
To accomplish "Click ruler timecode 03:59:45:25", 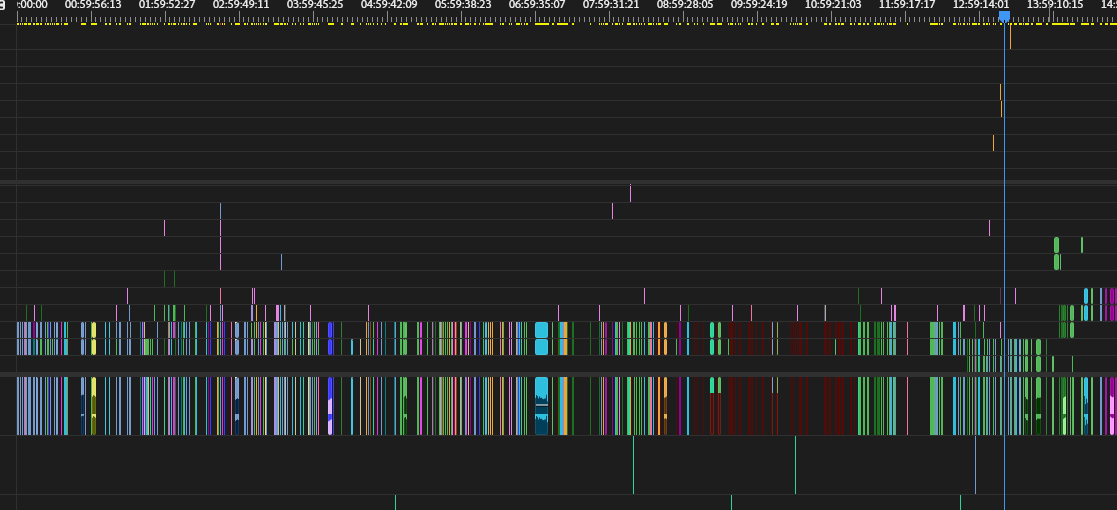I will tap(315, 5).
